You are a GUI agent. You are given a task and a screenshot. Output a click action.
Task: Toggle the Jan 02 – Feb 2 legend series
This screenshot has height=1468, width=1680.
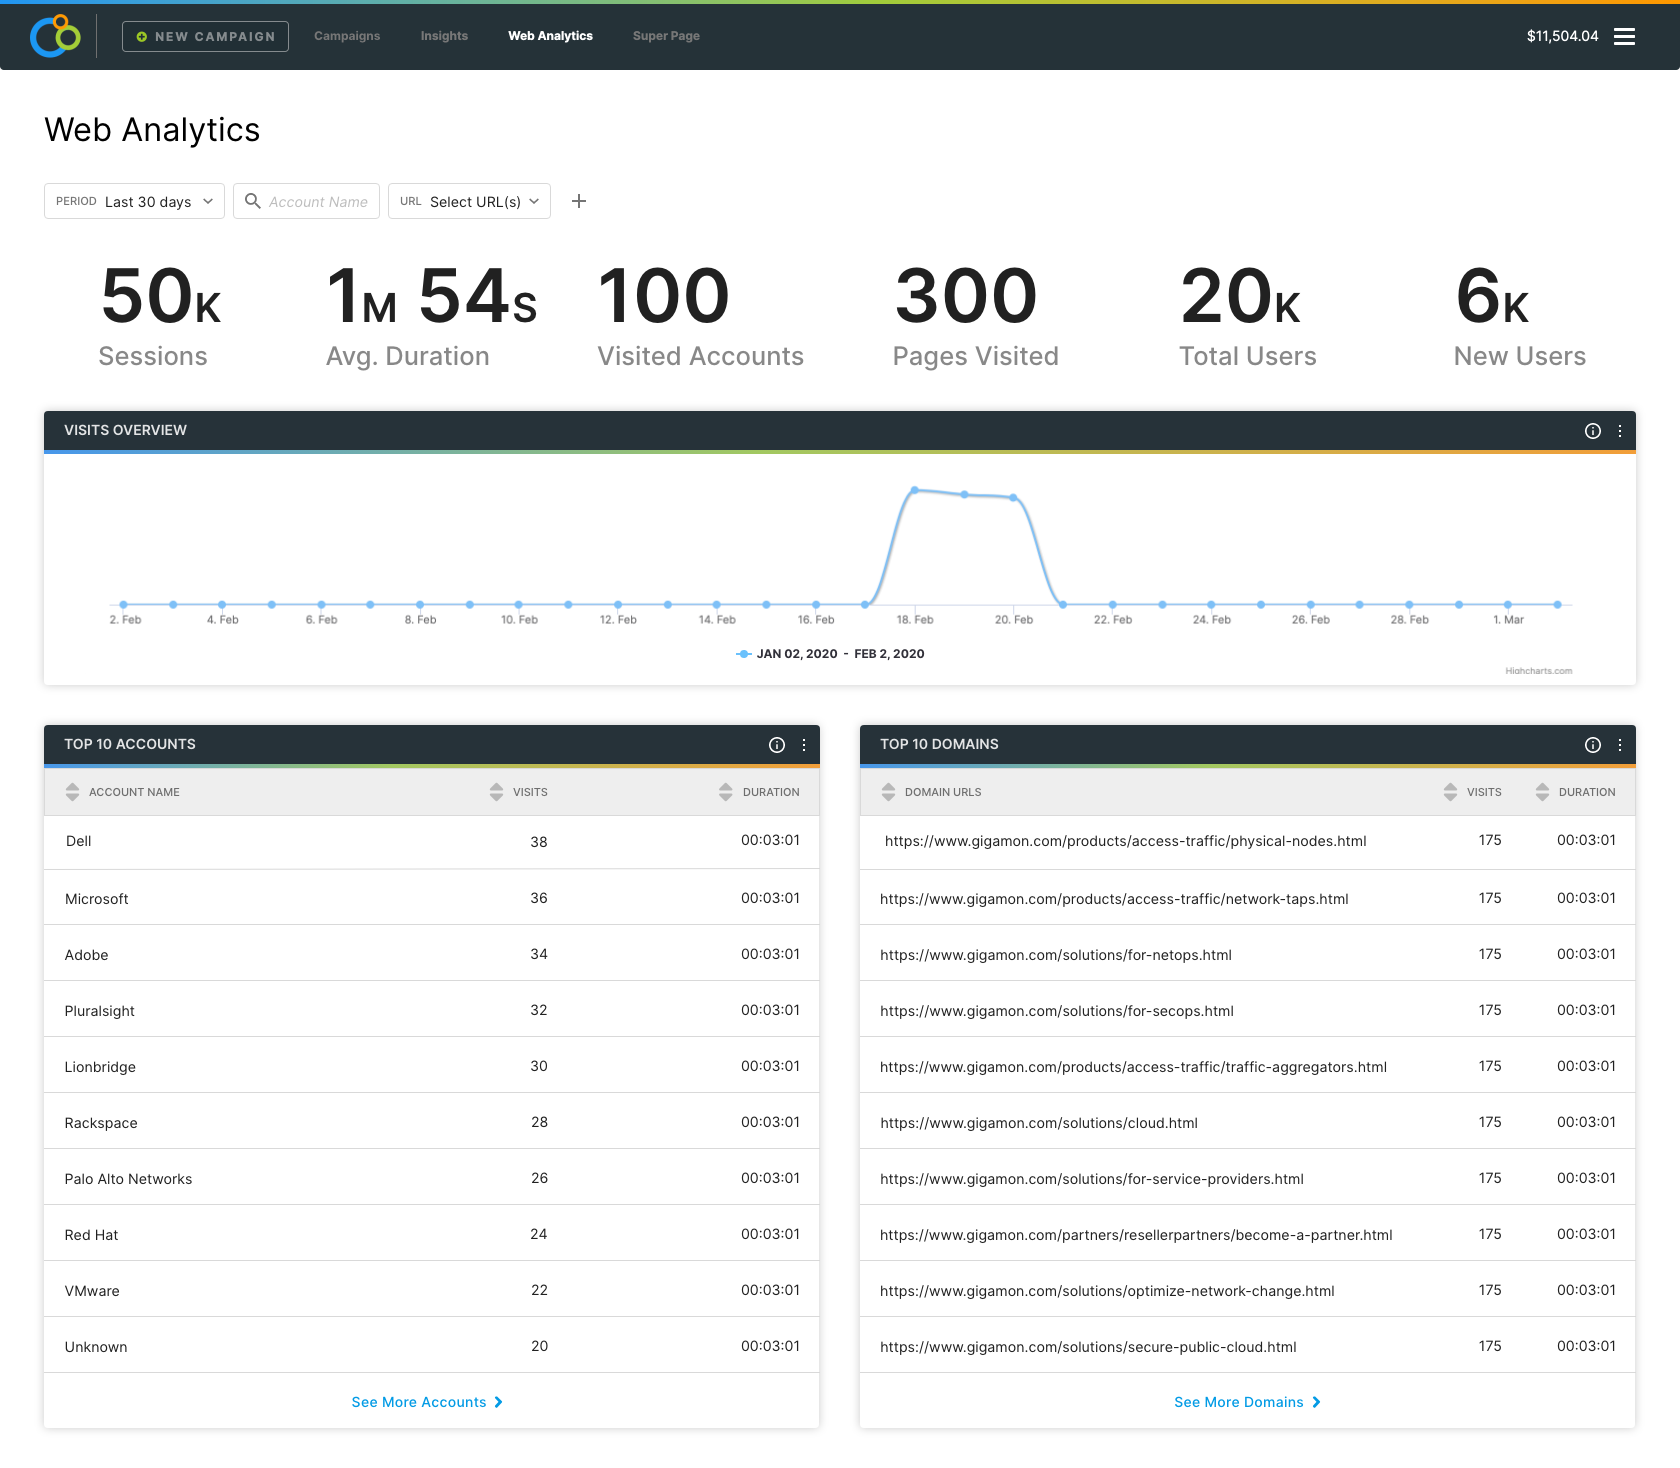tap(830, 654)
